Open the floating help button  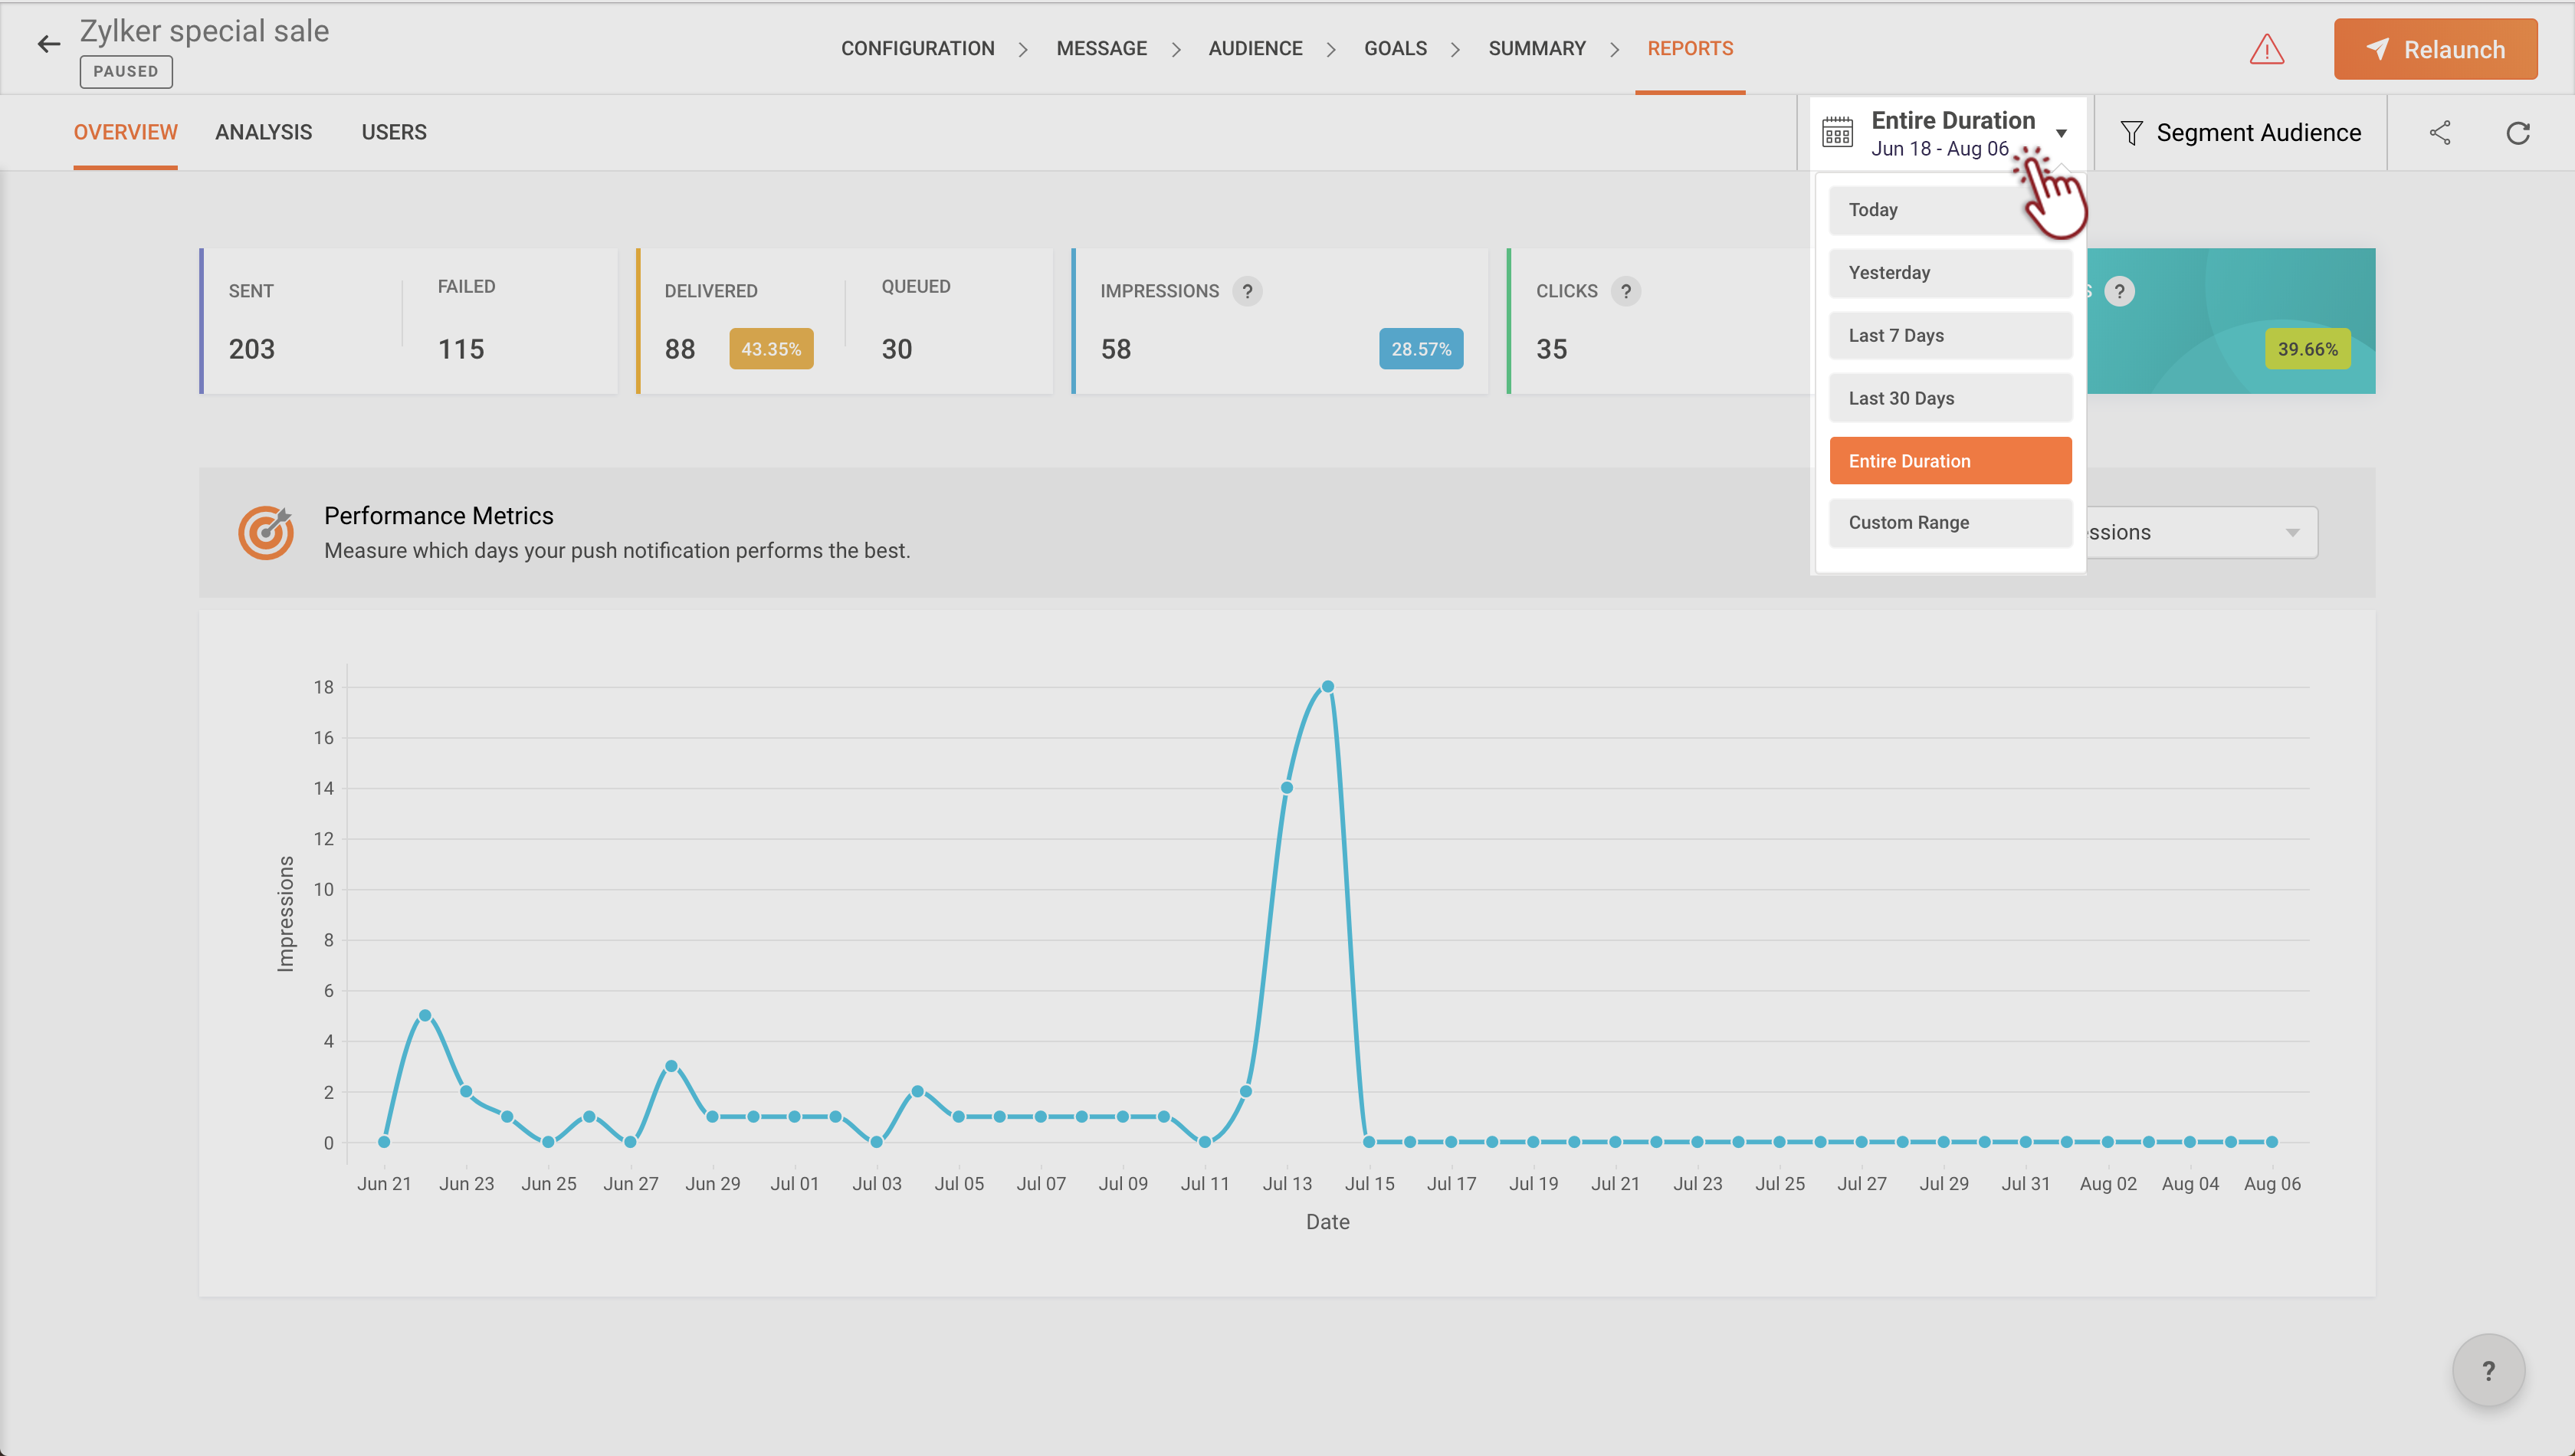click(x=2488, y=1370)
